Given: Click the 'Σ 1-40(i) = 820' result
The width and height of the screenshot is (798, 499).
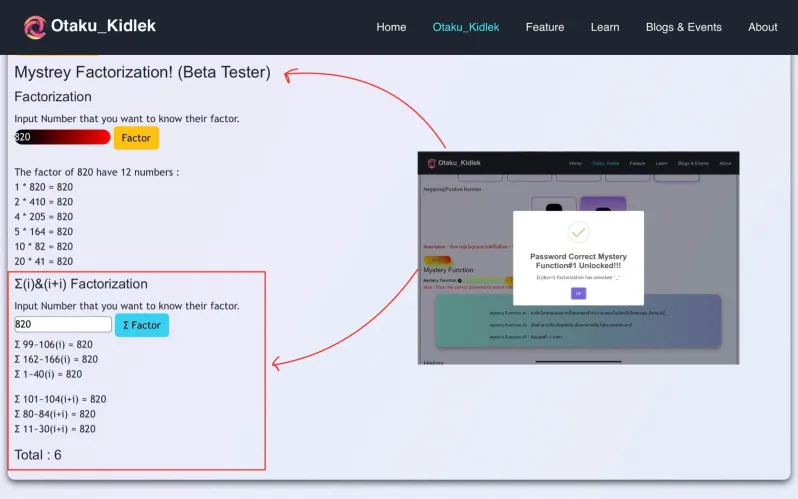Looking at the screenshot, I should pos(48,374).
